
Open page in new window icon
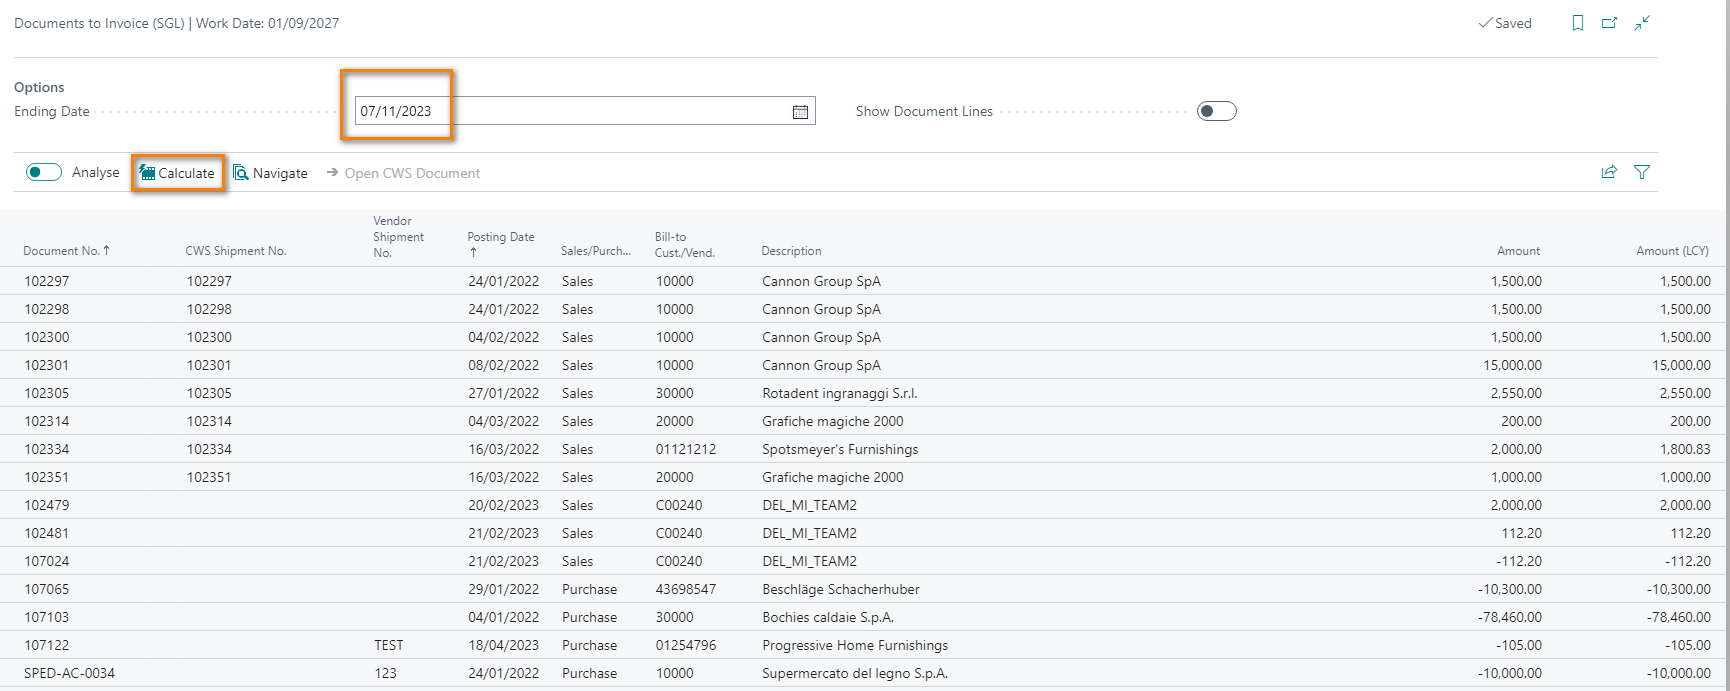coord(1609,23)
